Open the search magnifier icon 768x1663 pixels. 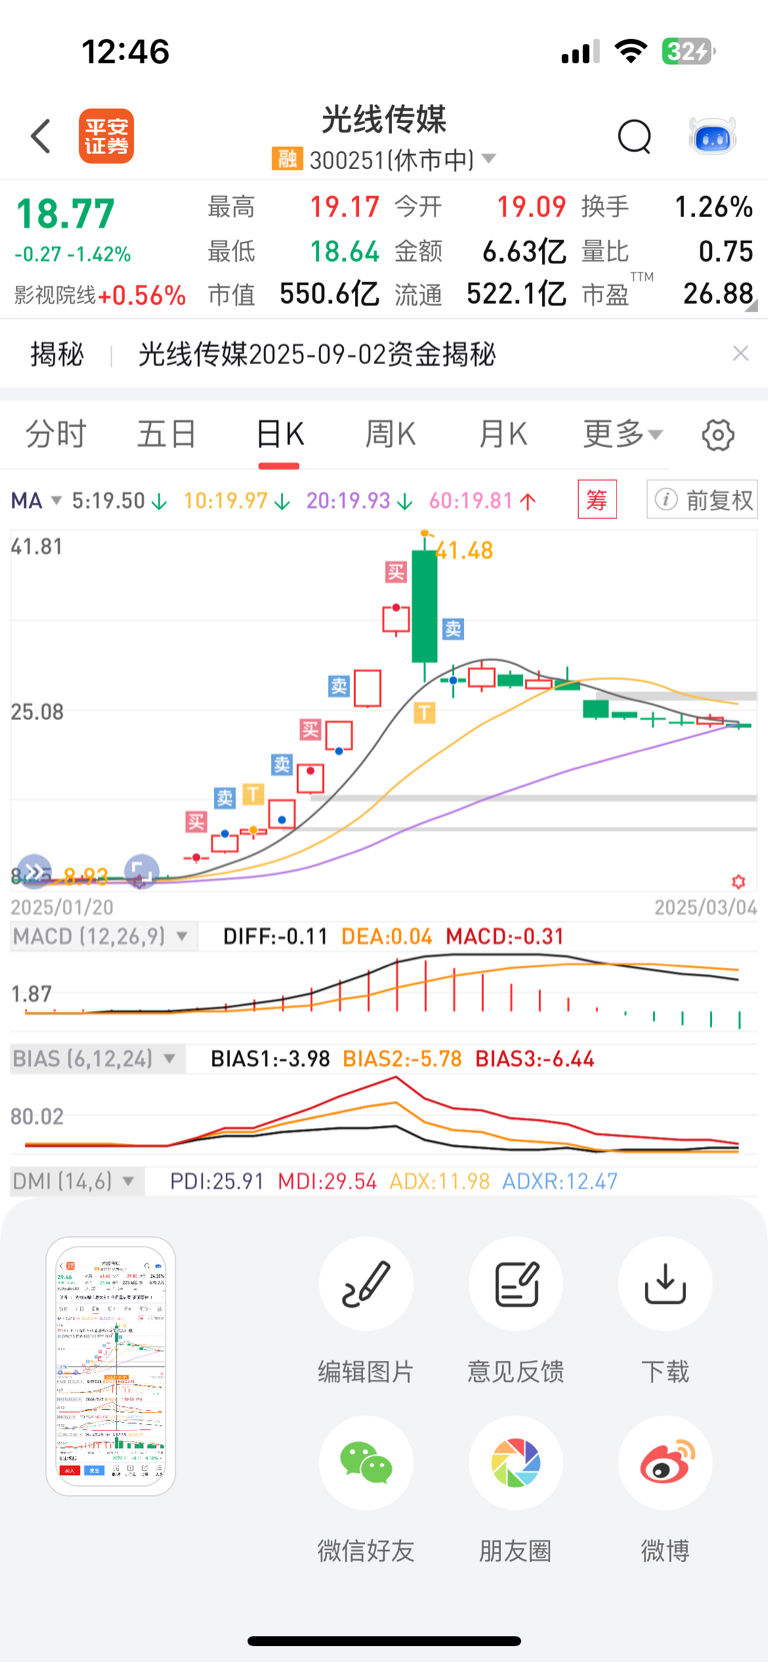pos(634,136)
